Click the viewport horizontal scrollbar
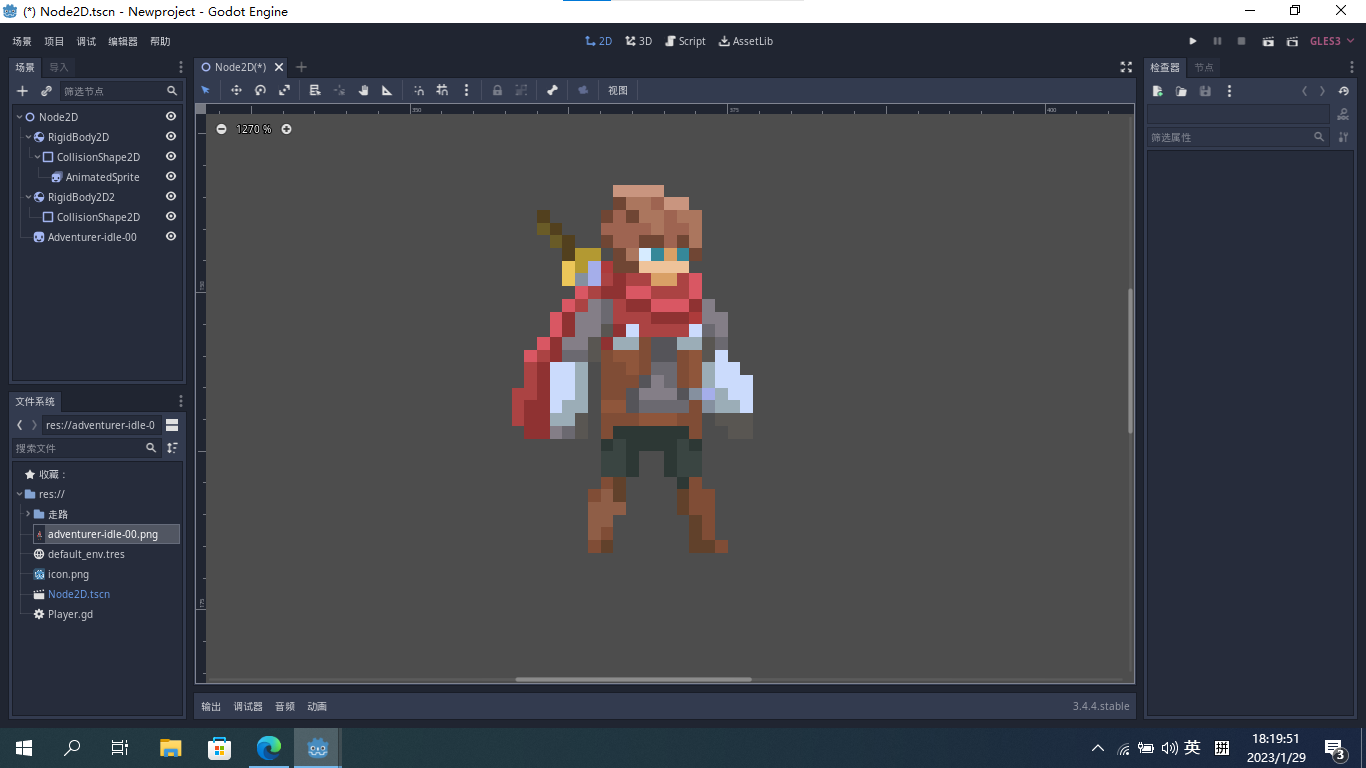 pos(633,679)
